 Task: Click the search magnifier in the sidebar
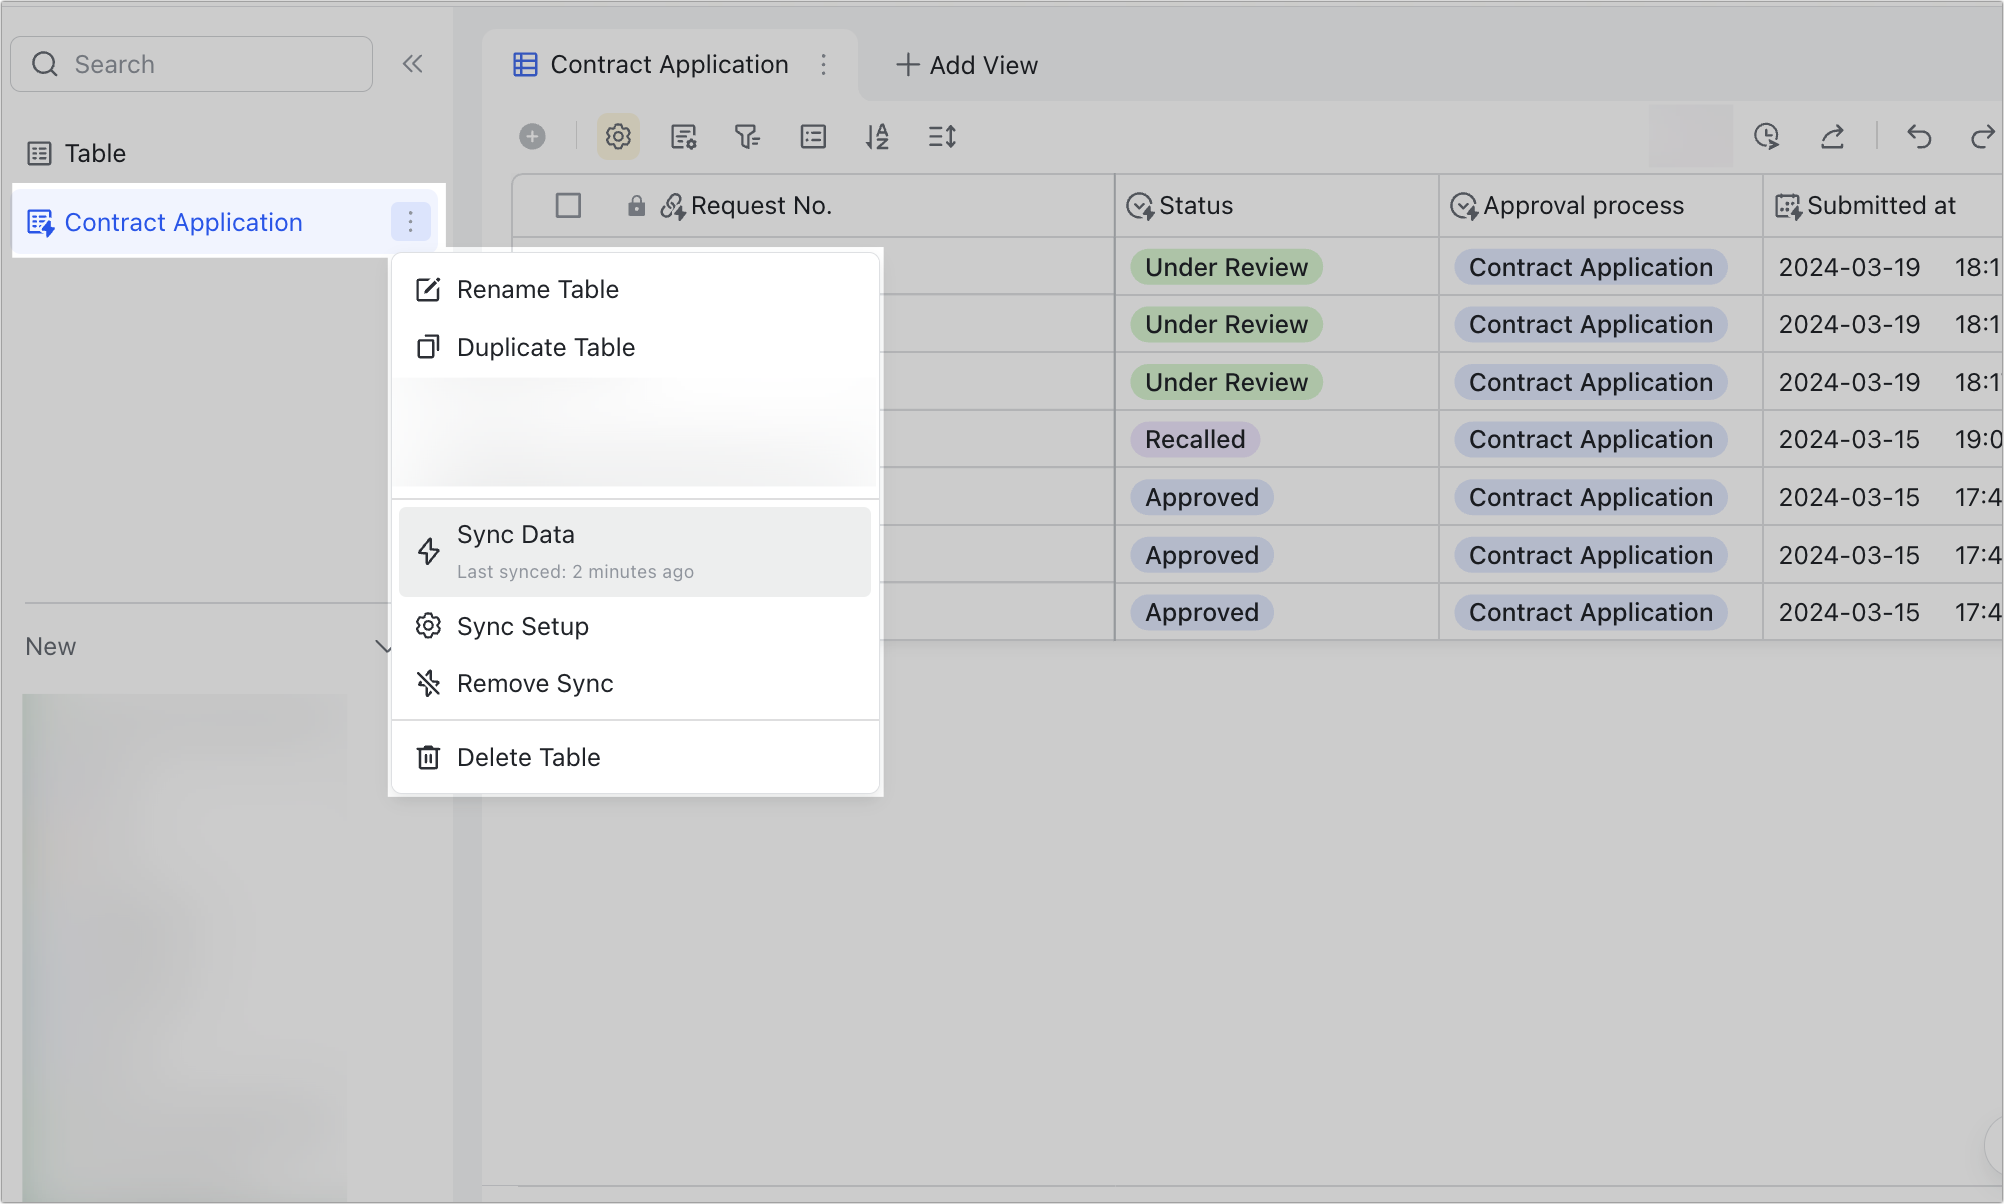[x=45, y=63]
